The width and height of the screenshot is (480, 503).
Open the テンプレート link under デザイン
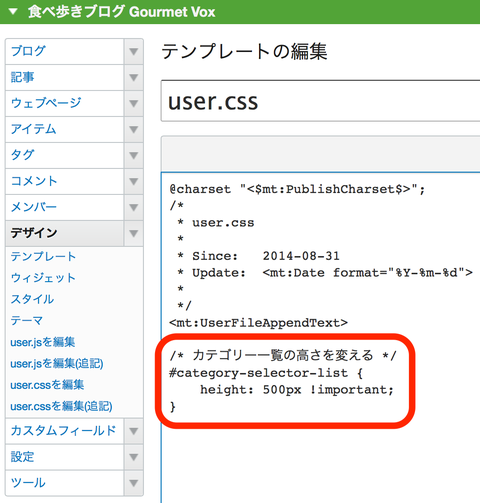tap(43, 256)
